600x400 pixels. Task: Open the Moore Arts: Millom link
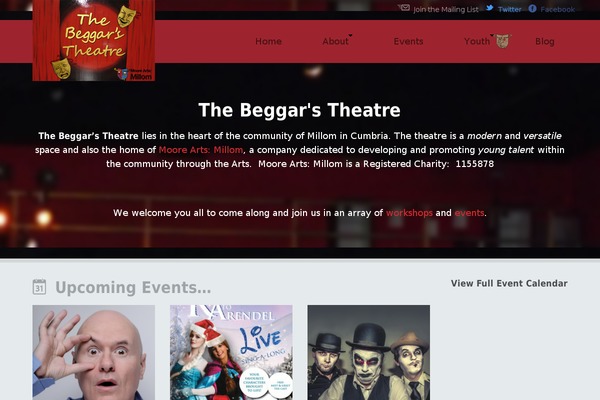pyautogui.click(x=201, y=150)
